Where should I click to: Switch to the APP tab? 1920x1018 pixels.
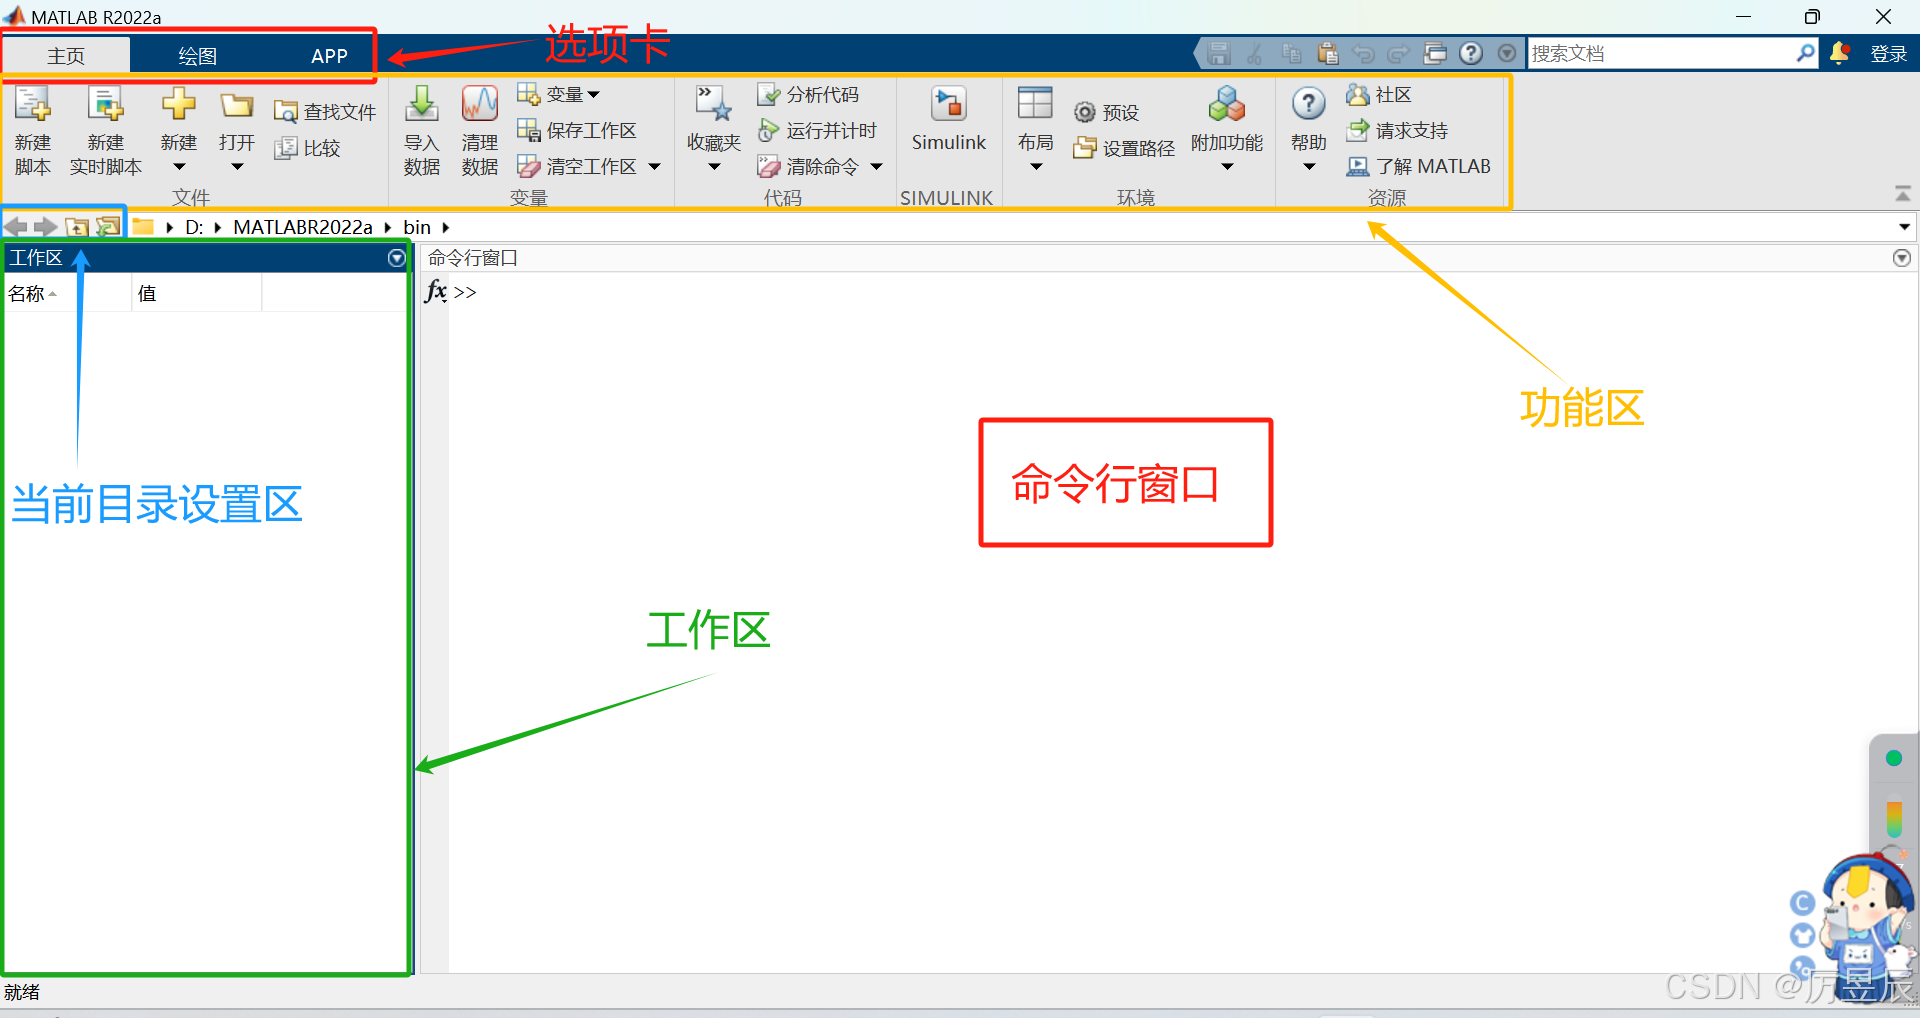329,56
